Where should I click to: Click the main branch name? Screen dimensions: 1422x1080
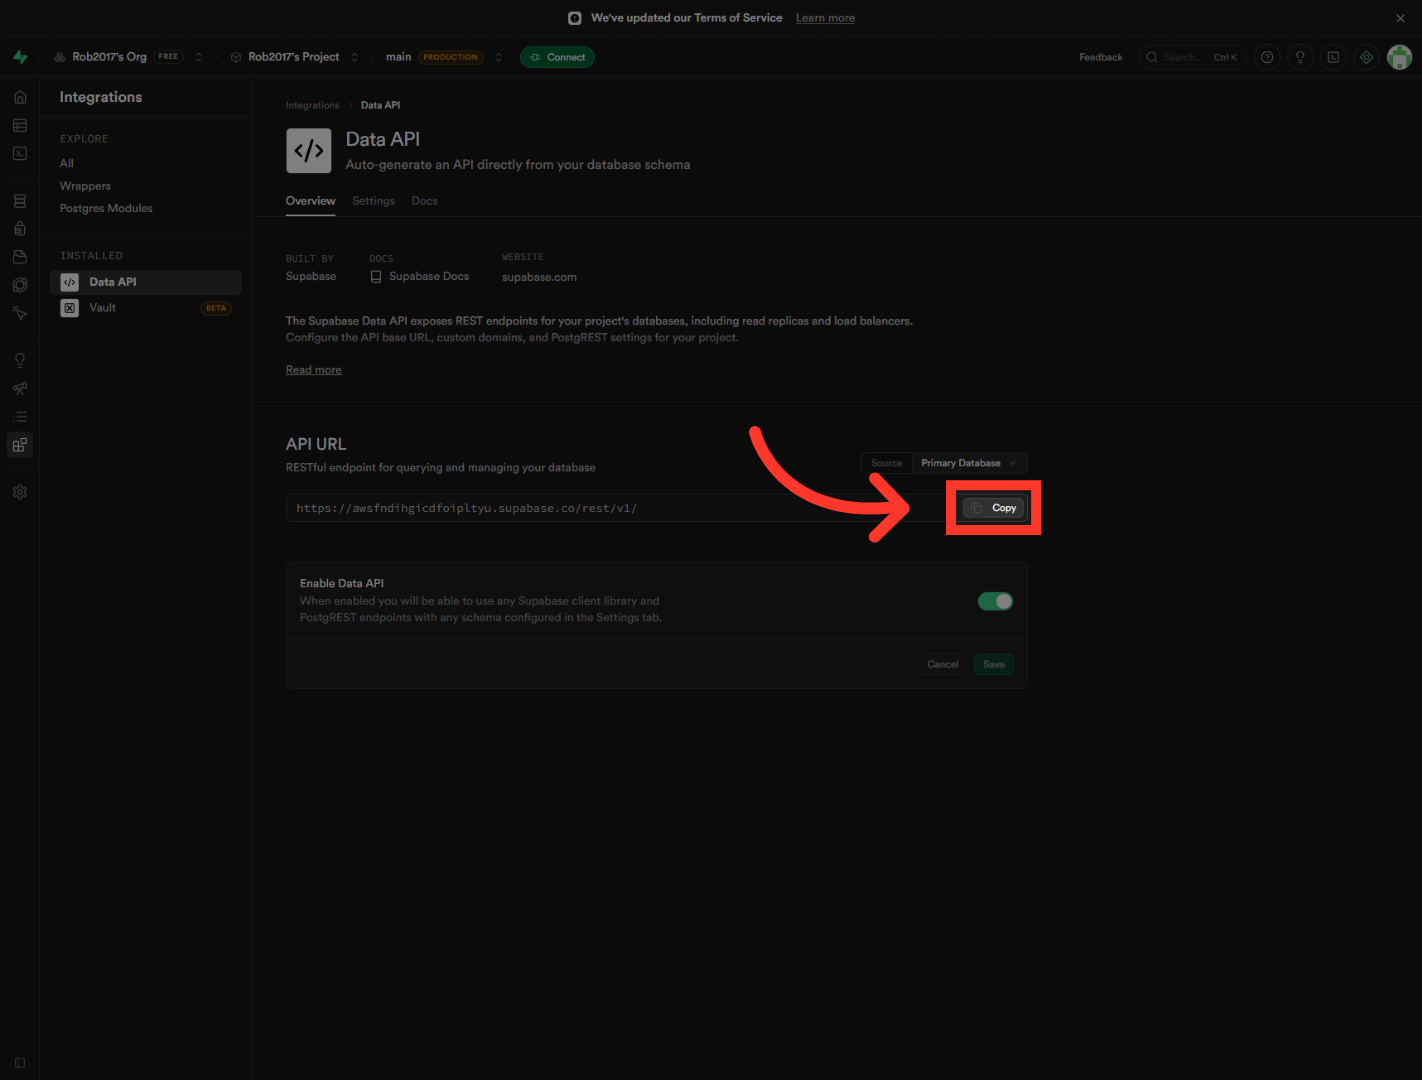399,57
